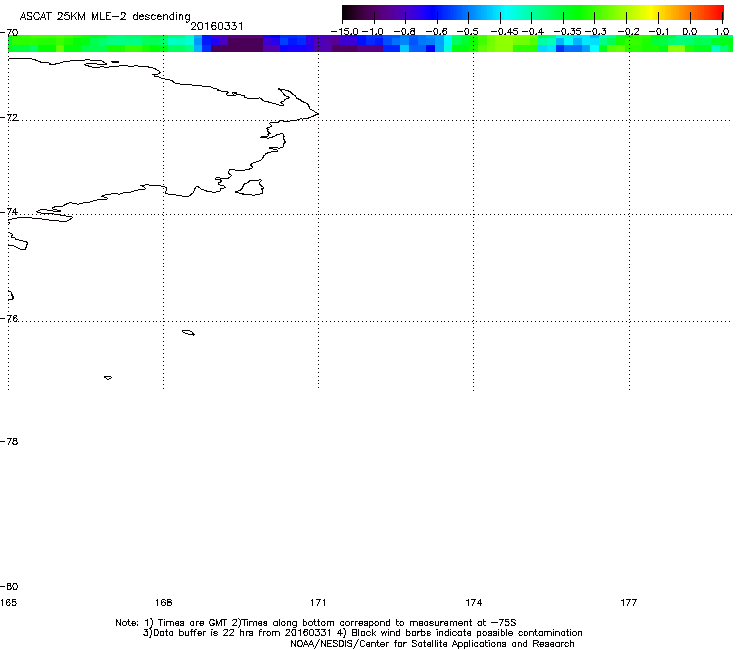The image size is (740, 650).
Task: Click the -76 latitude label
Action: pos(9,319)
